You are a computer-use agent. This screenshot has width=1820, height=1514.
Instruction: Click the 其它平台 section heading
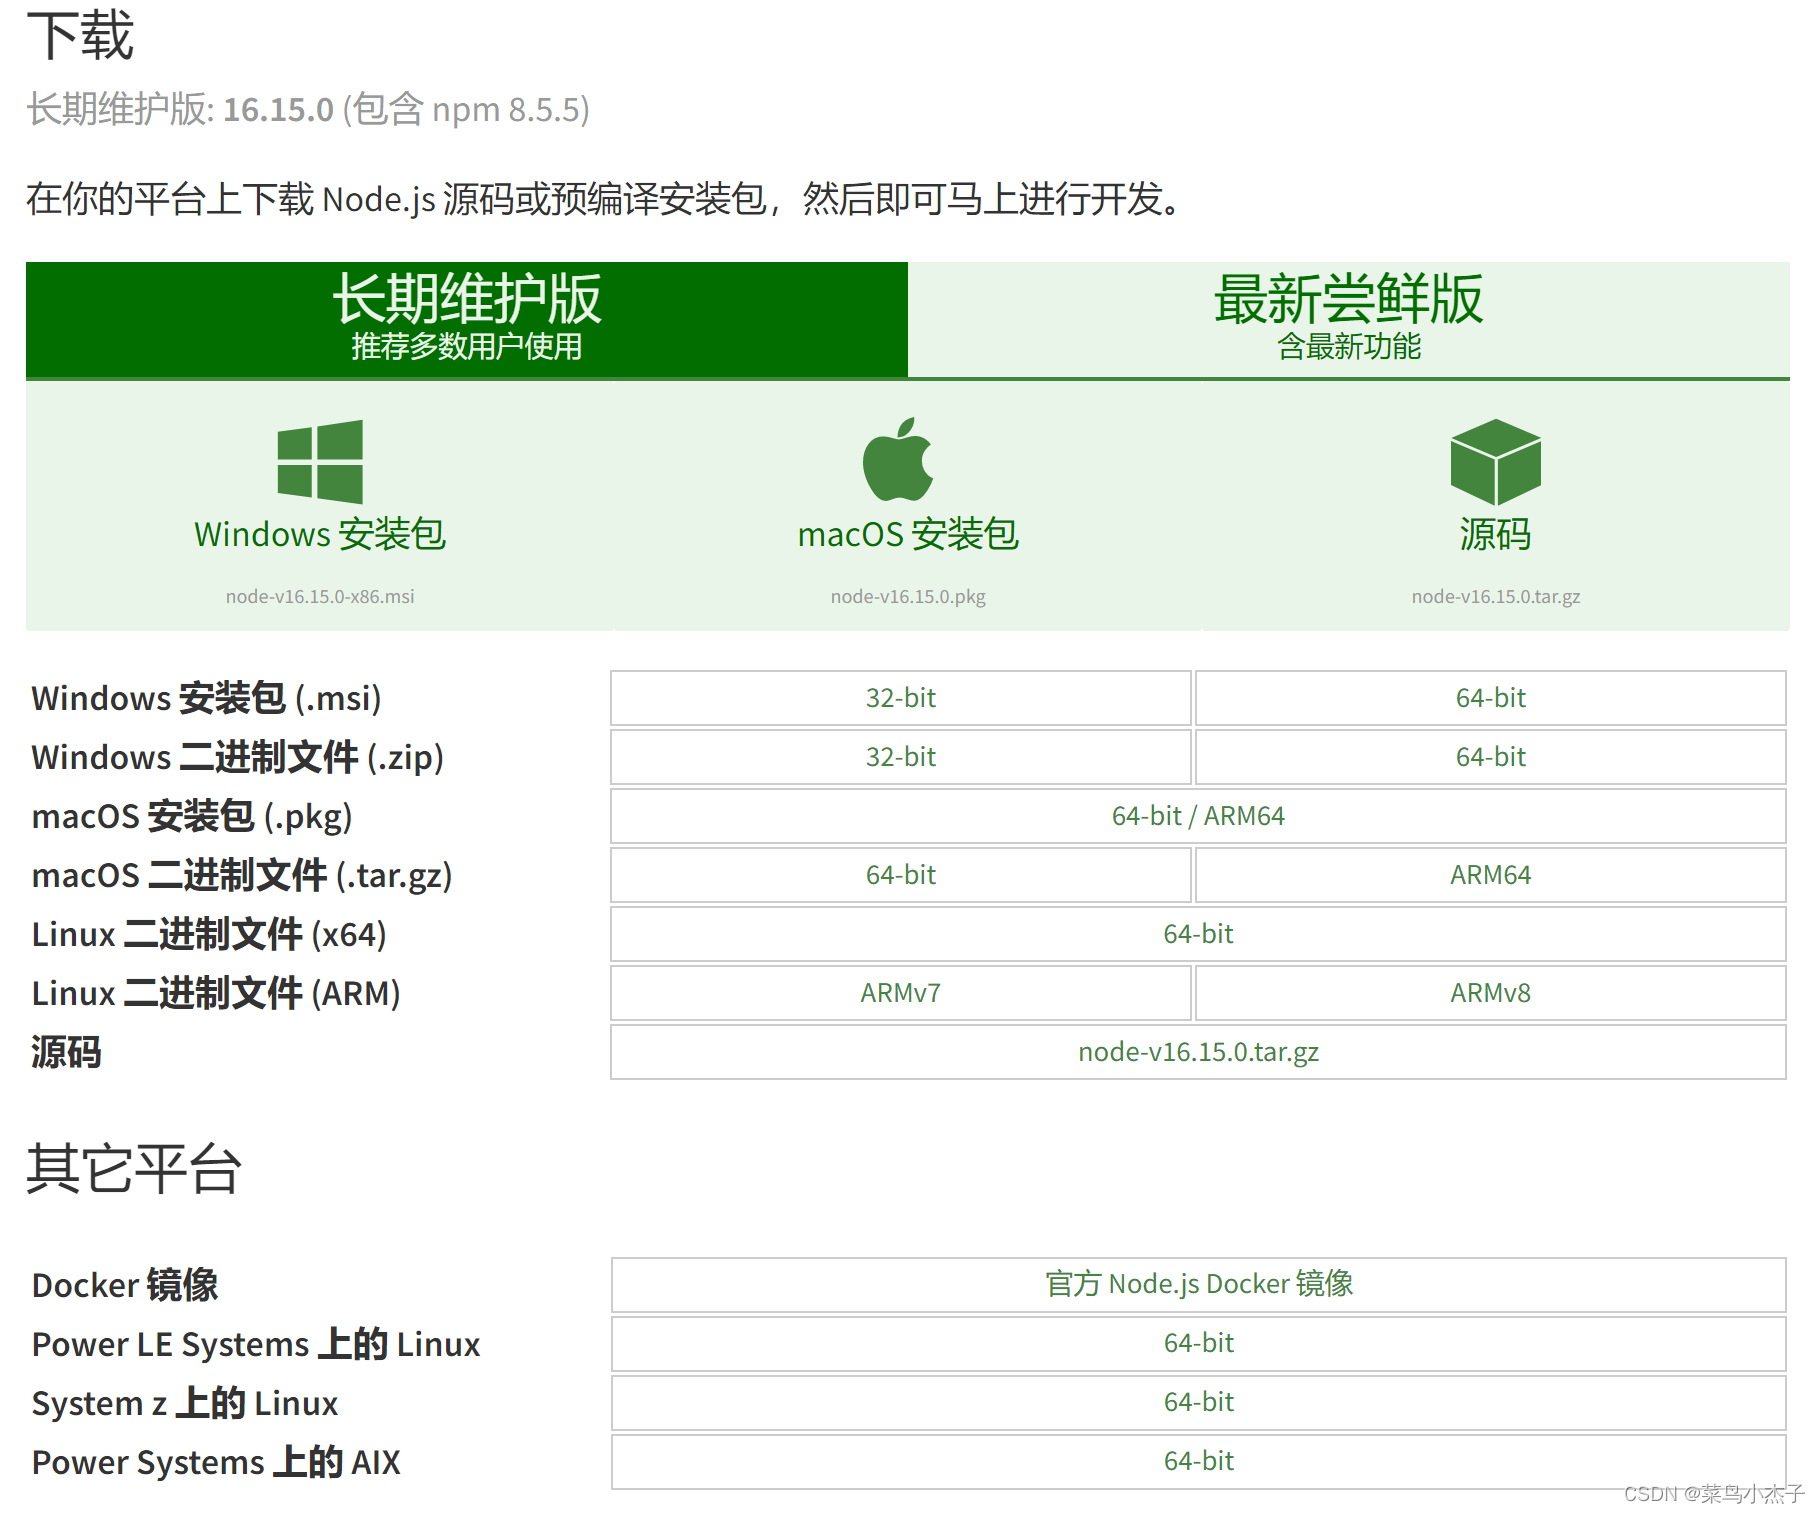(x=134, y=1168)
